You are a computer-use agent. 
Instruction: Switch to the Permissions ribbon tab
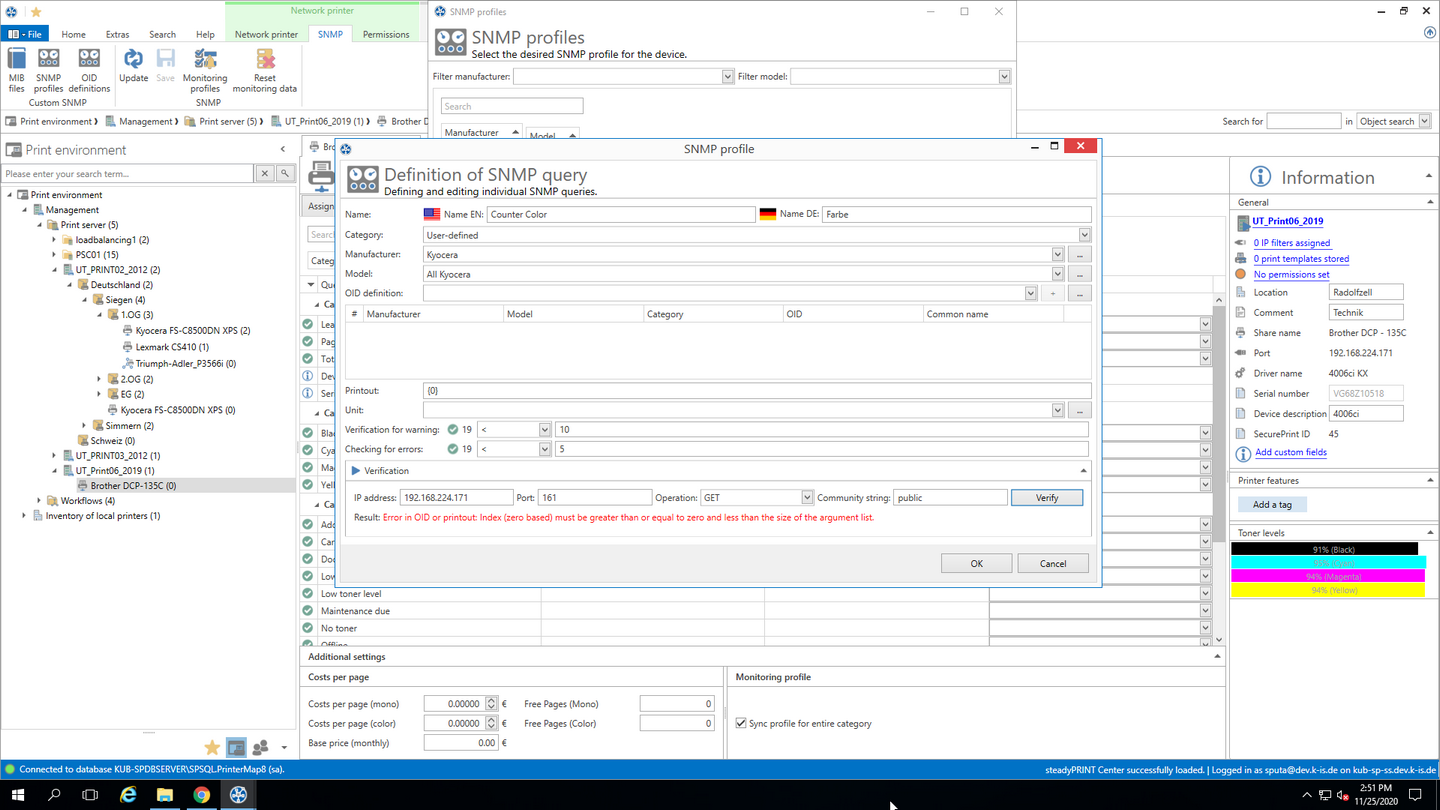[386, 34]
